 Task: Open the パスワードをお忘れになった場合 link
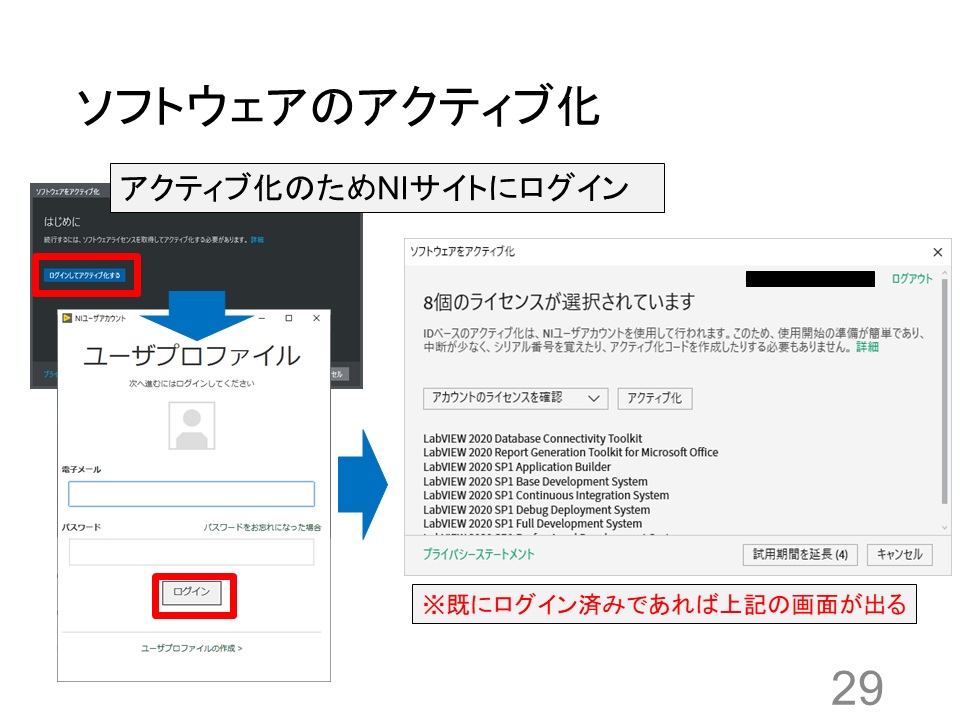click(x=262, y=527)
